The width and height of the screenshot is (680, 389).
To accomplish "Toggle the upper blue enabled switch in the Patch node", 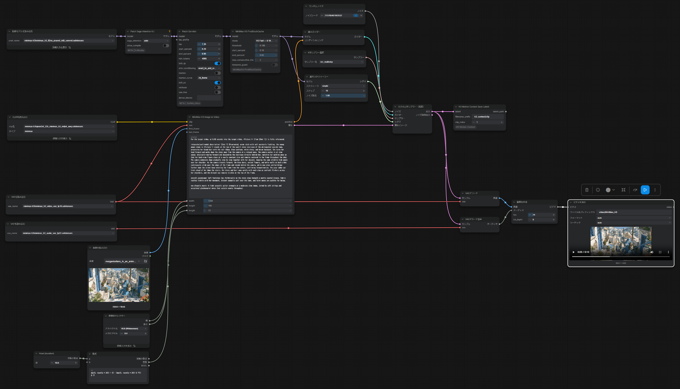I will 217,63.
